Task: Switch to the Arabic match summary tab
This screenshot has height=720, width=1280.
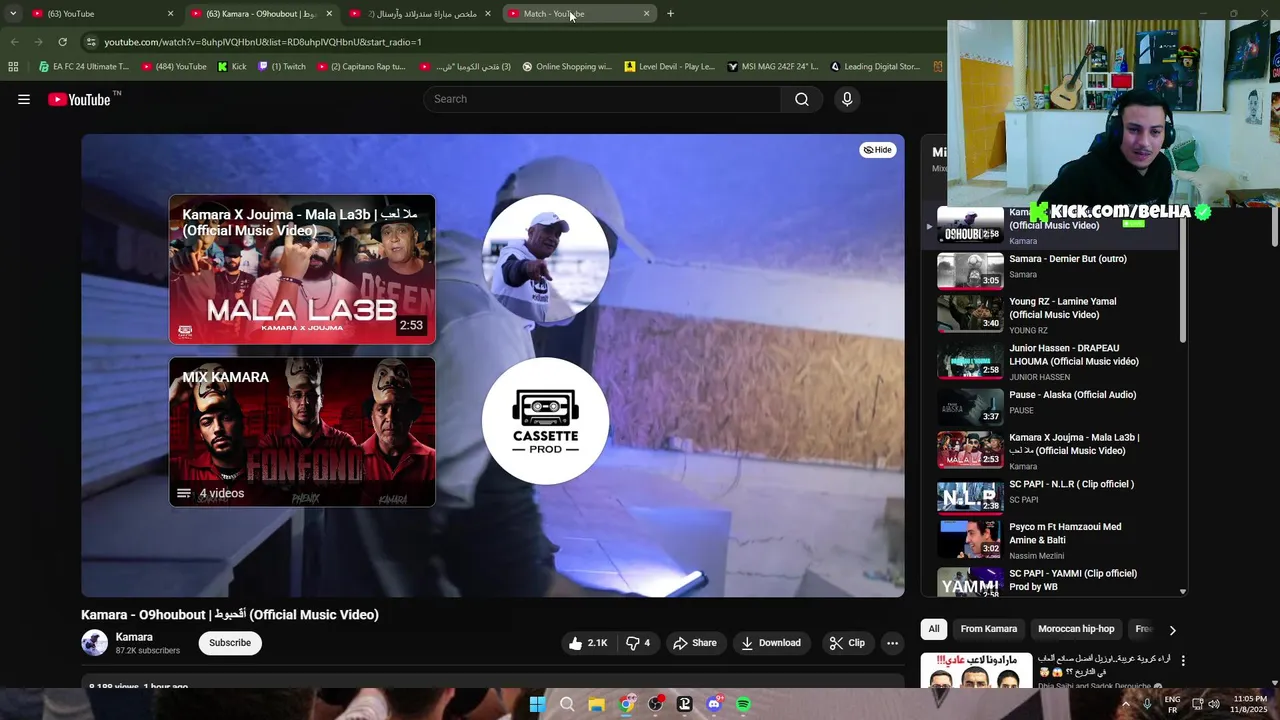Action: pyautogui.click(x=421, y=14)
